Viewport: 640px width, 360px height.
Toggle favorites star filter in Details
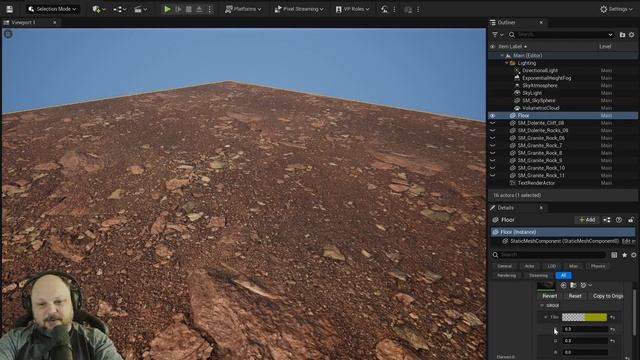(624, 255)
